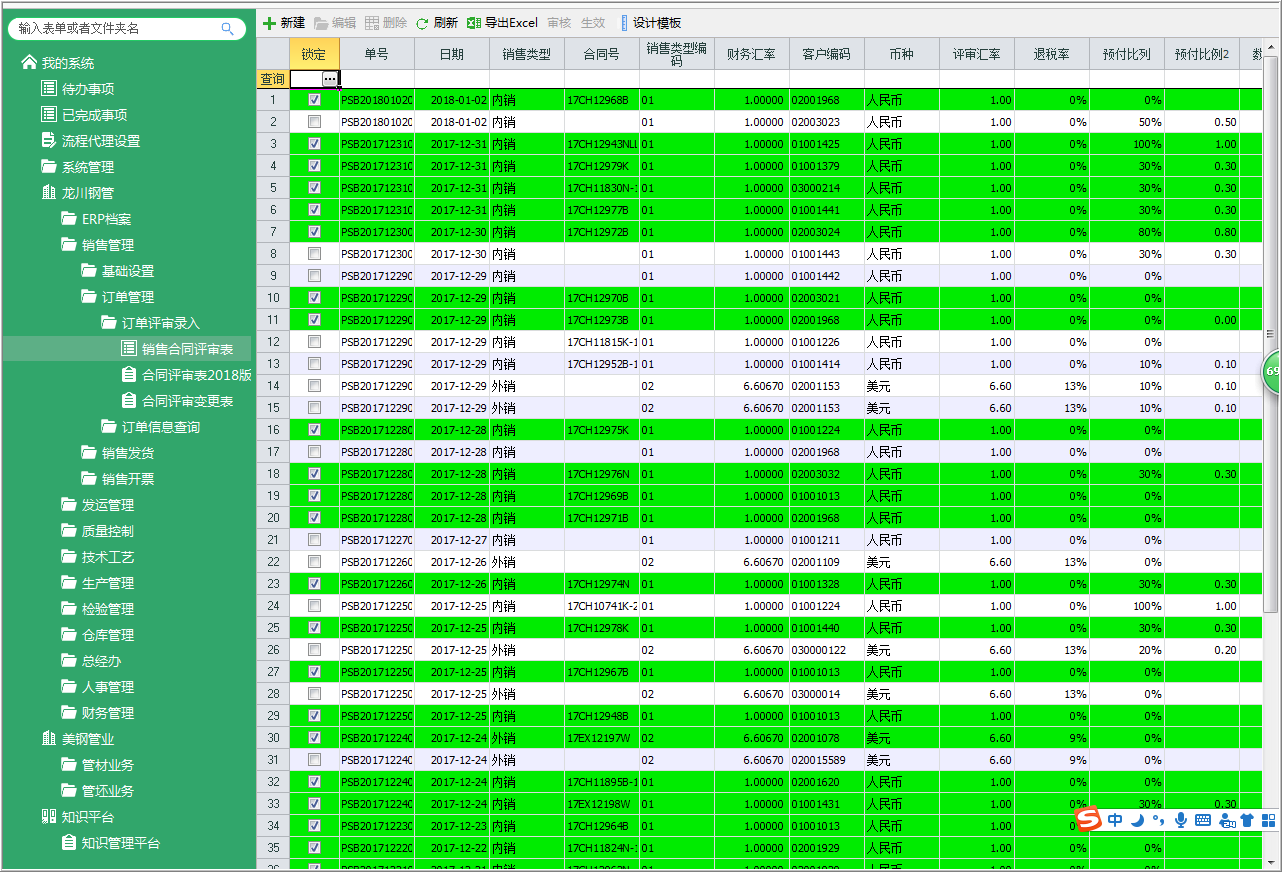
Task: Open 财务管理 folder
Action: tap(97, 713)
